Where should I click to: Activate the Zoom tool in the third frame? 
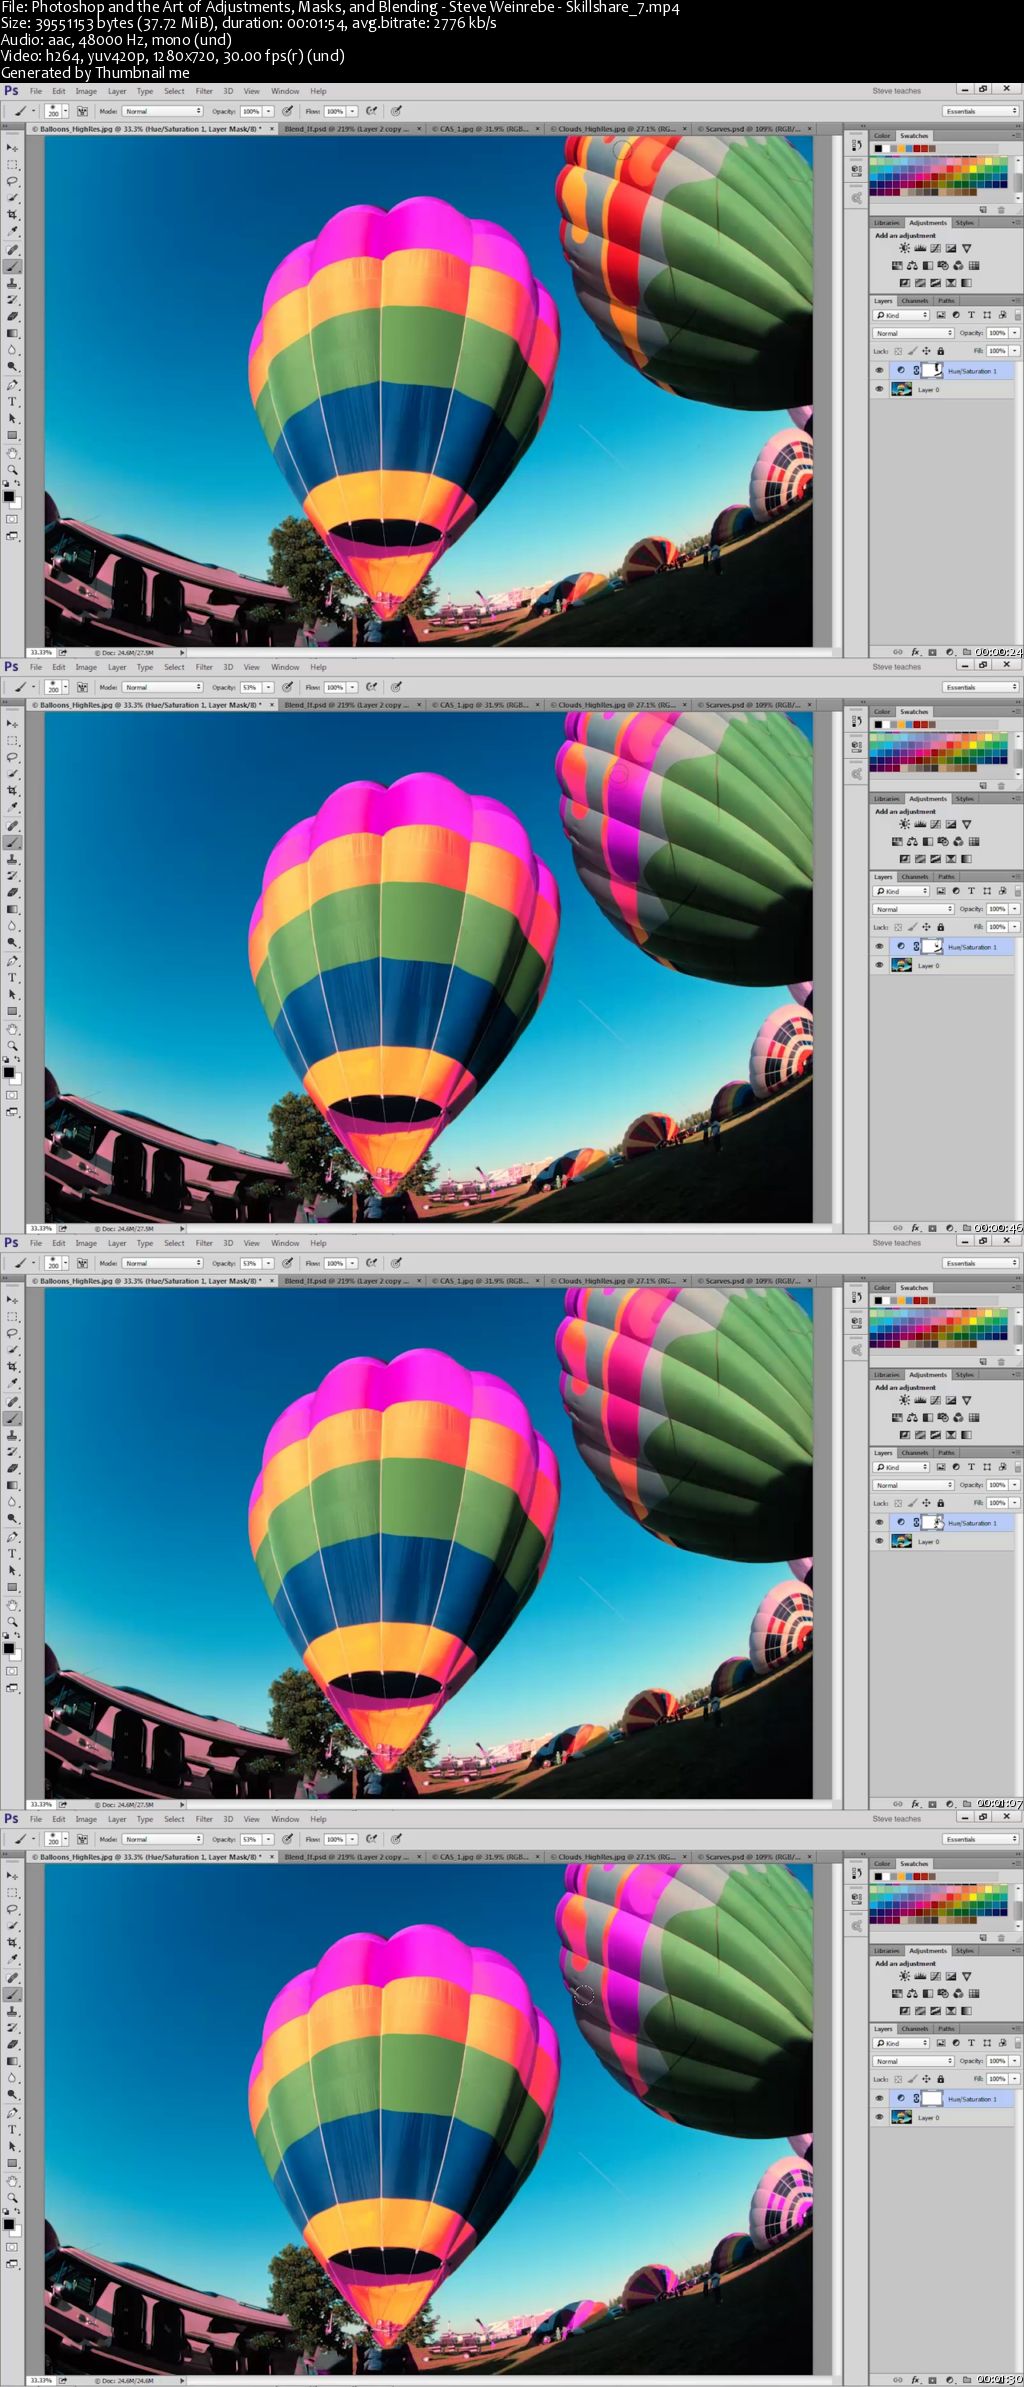click(13, 1621)
